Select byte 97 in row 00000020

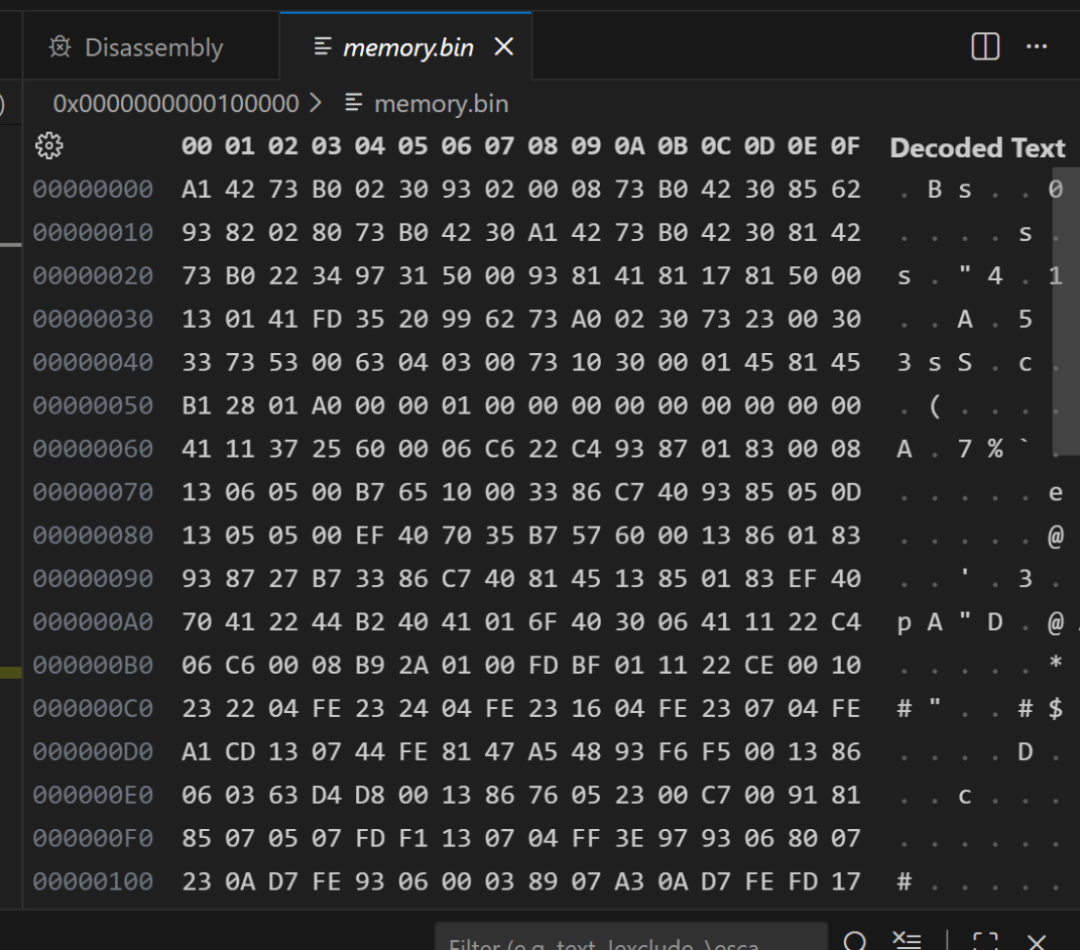point(369,276)
